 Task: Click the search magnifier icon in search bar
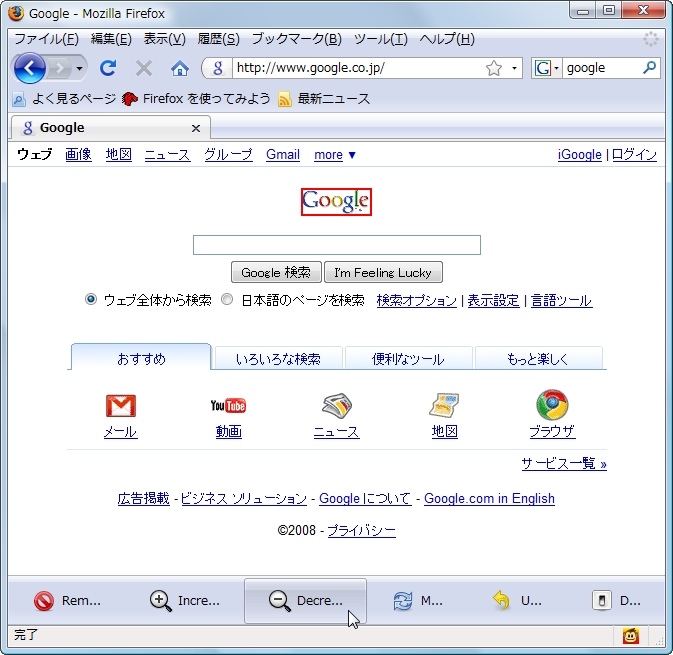tap(650, 67)
